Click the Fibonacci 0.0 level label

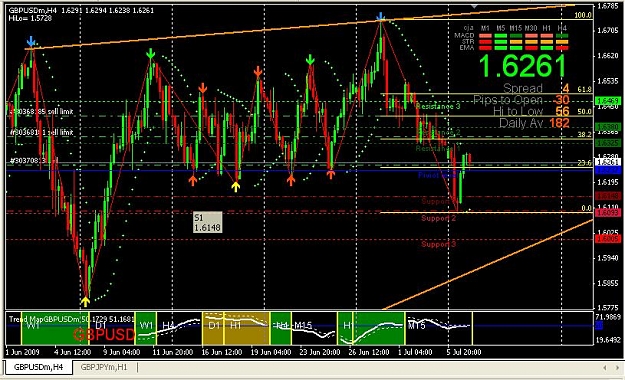[586, 208]
